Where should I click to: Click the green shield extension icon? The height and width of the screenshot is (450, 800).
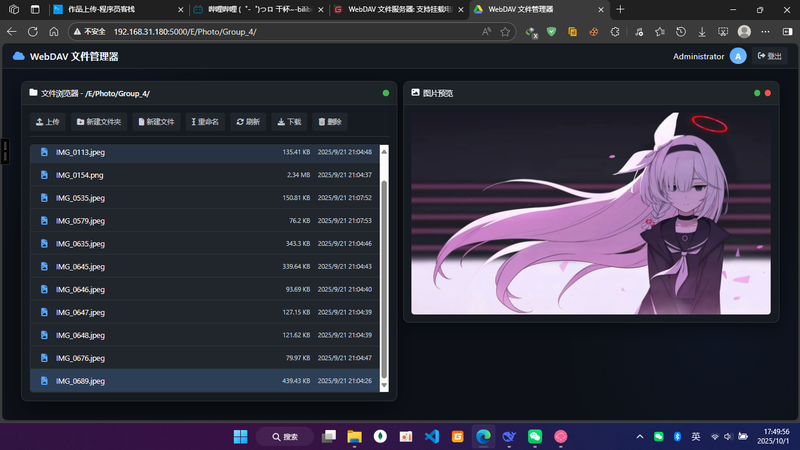tap(552, 32)
